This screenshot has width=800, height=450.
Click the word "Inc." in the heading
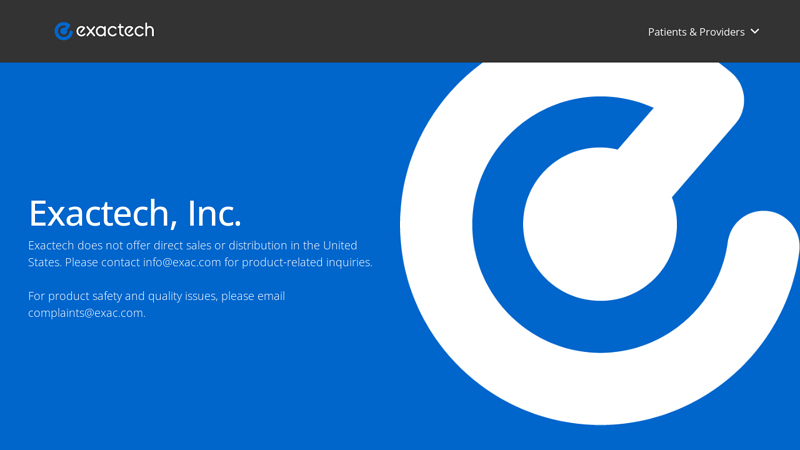(214, 213)
